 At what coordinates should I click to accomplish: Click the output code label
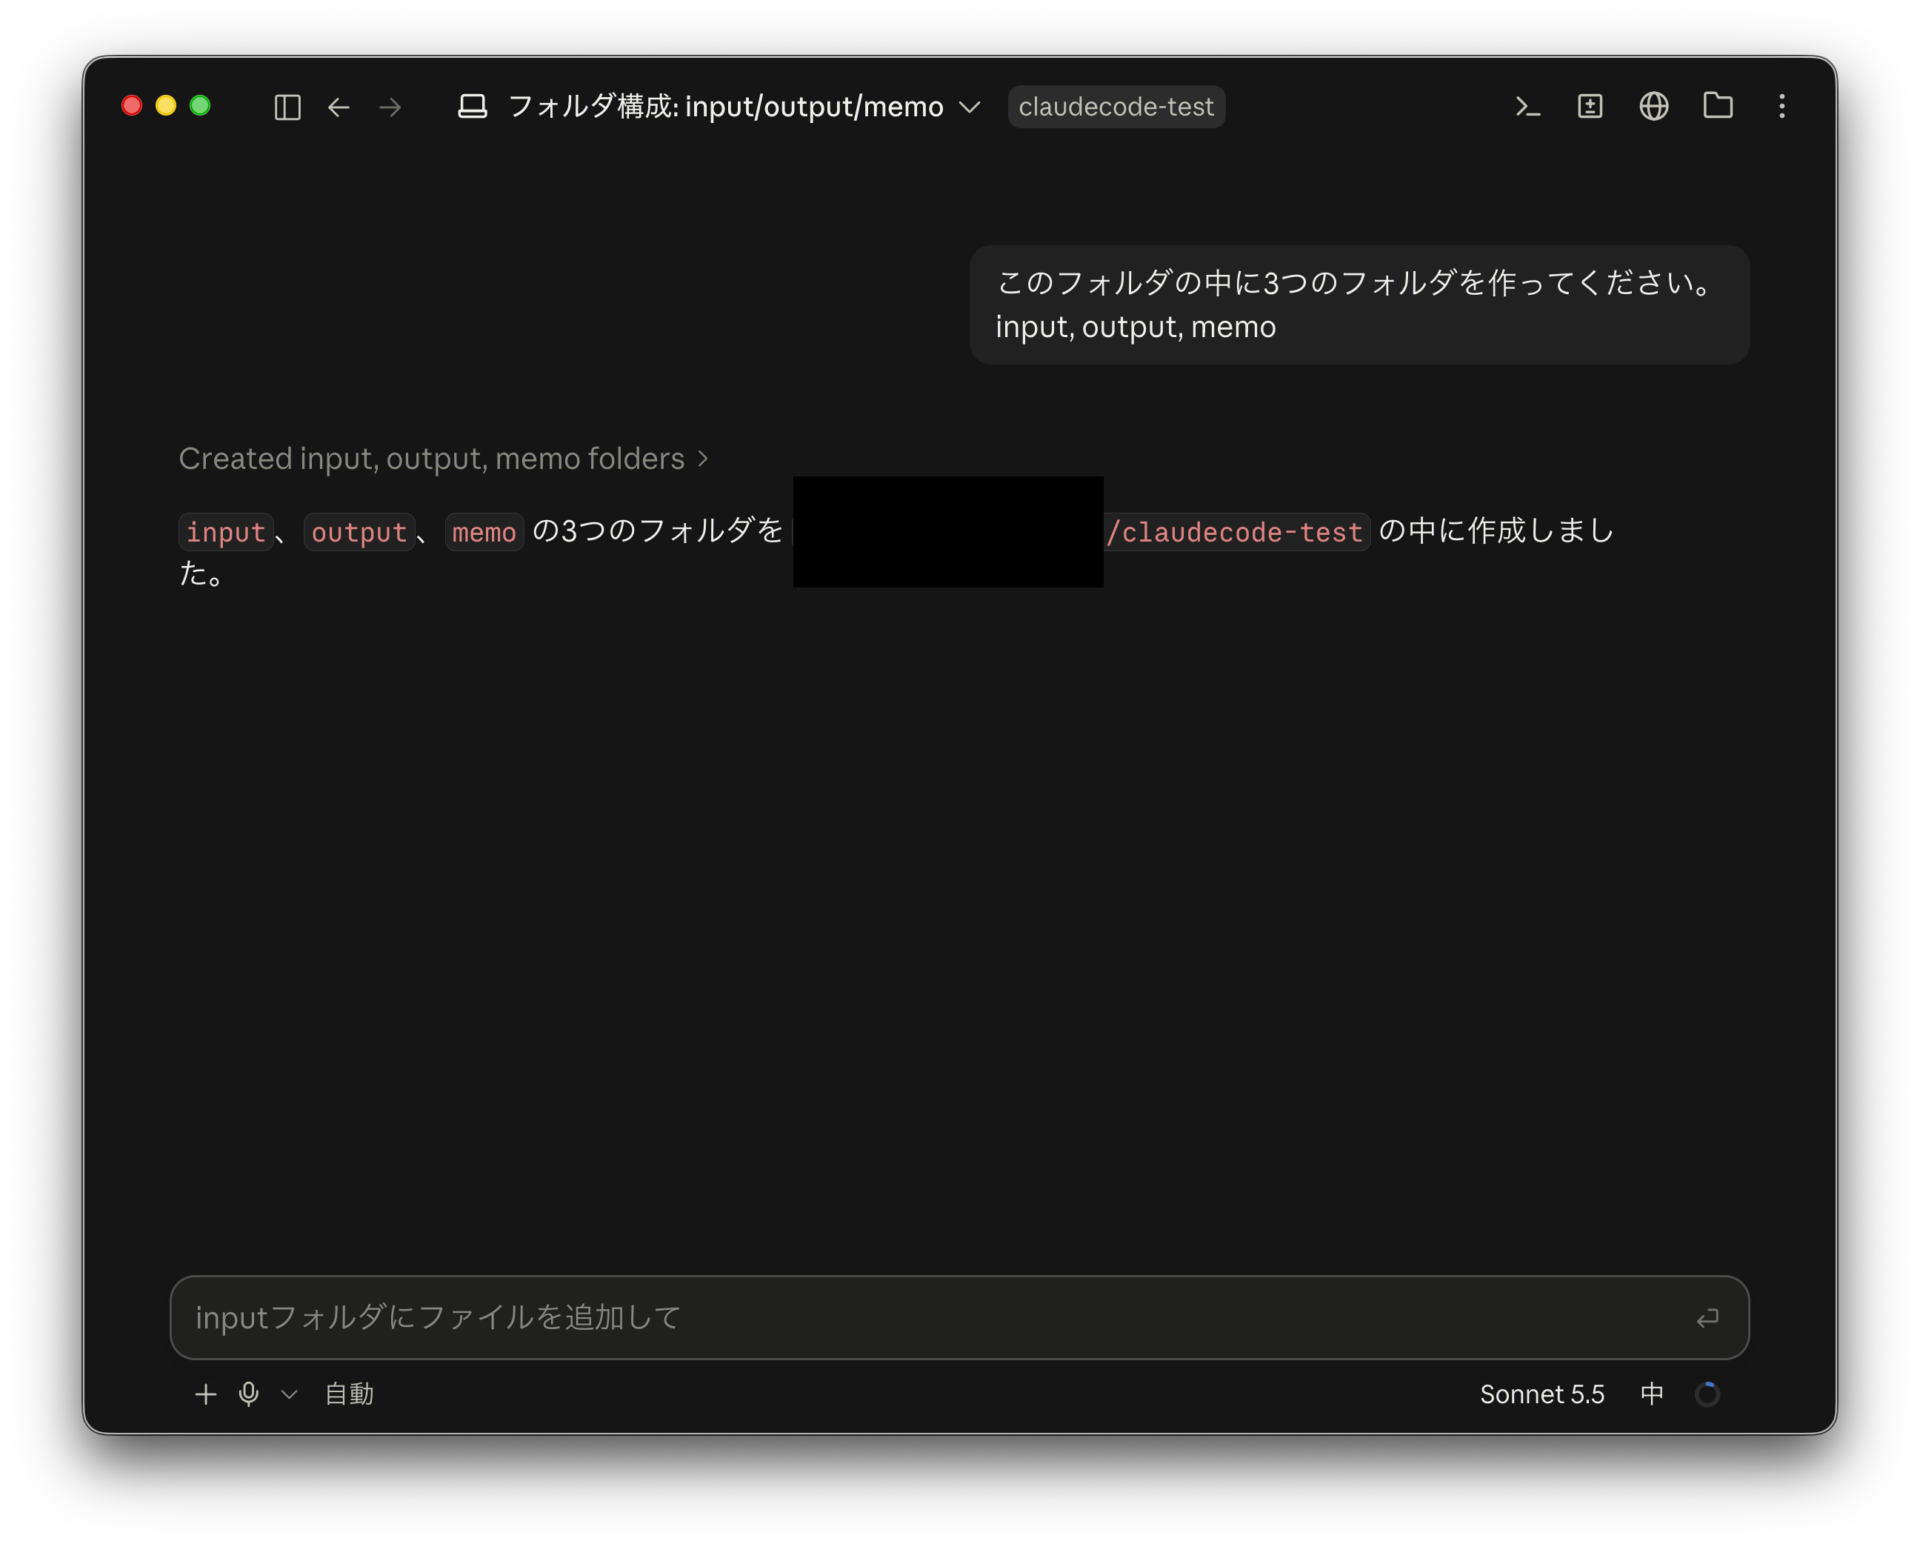point(359,532)
